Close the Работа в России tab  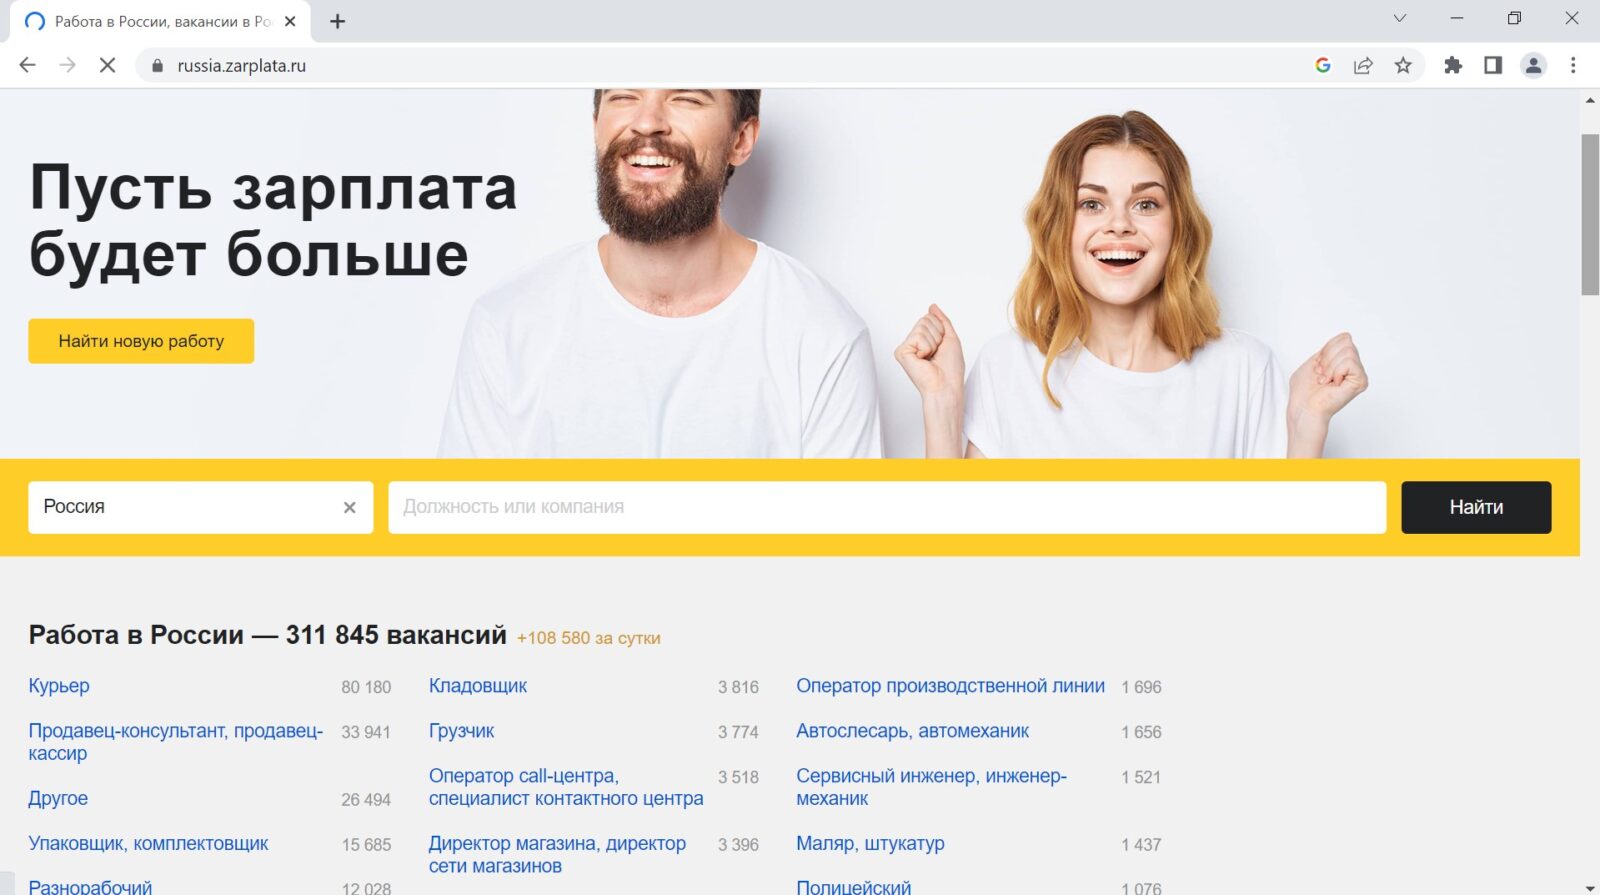tap(290, 21)
